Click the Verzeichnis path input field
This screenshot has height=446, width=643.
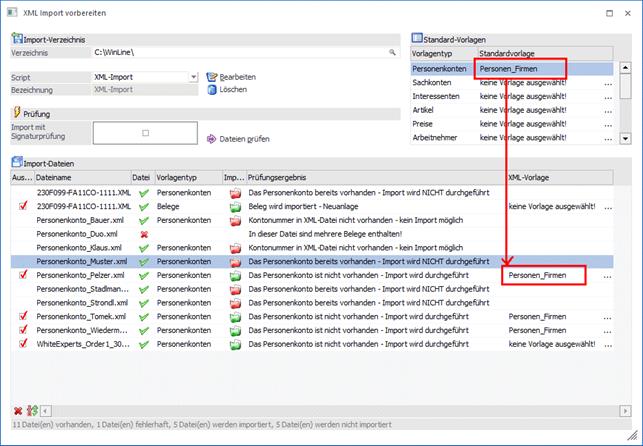240,52
